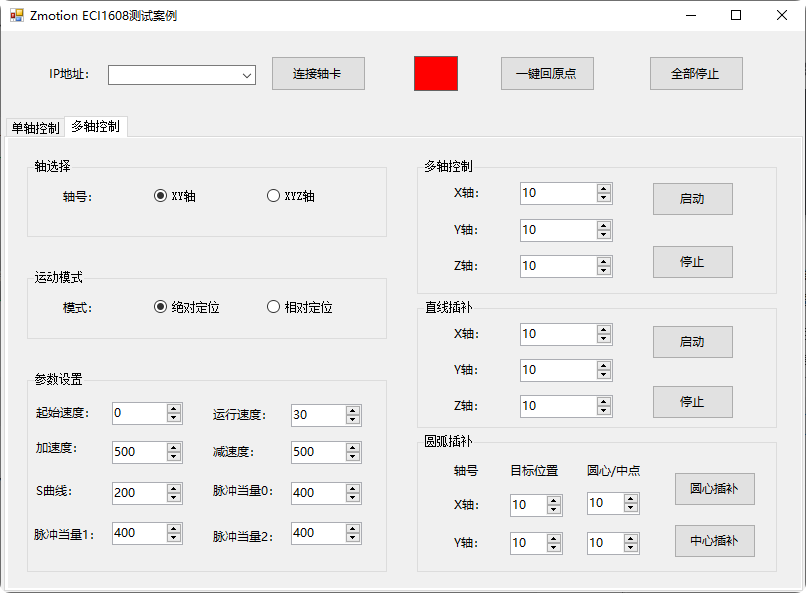Increase Y轴 目标位置 in 圆弧插补
The height and width of the screenshot is (593, 806).
pyautogui.click(x=554, y=539)
